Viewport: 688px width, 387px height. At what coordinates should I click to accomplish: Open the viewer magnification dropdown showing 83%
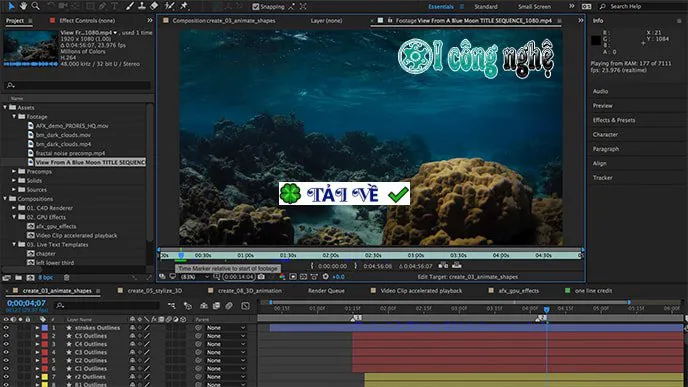[195, 277]
